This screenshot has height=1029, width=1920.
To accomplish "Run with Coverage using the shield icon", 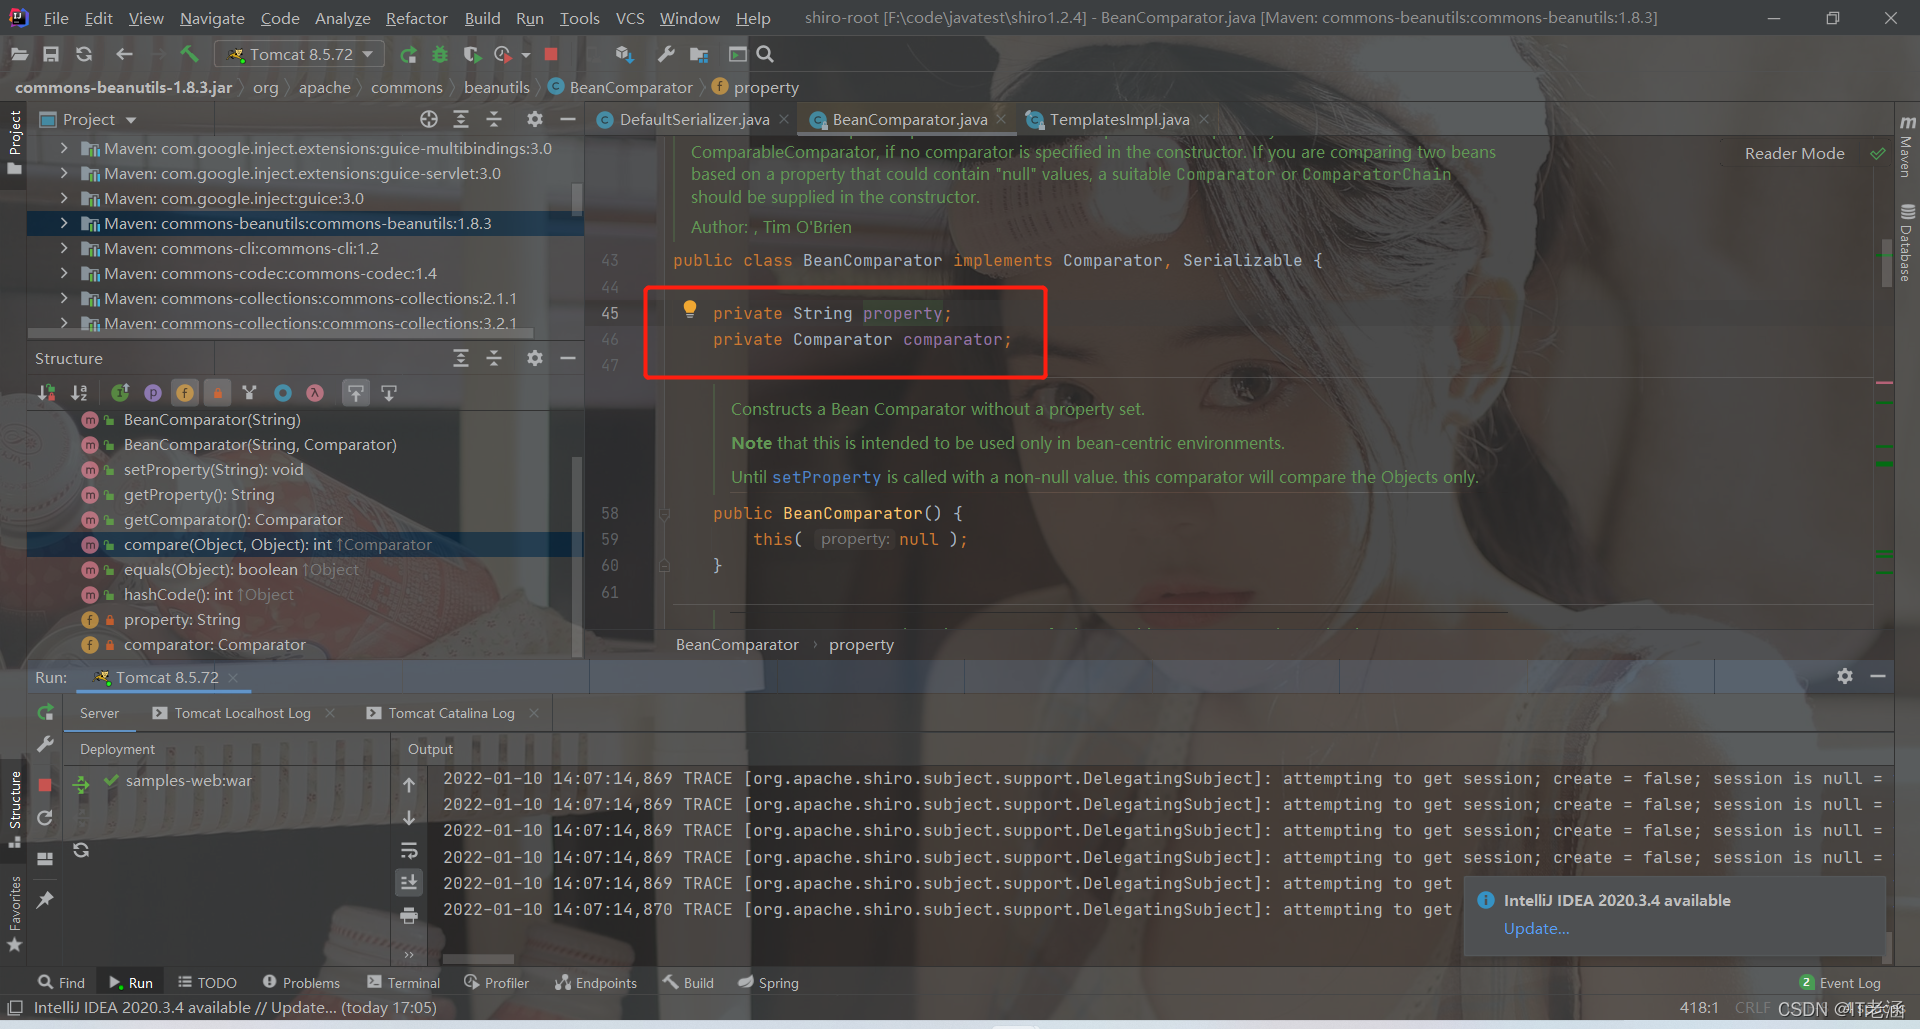I will coord(472,54).
